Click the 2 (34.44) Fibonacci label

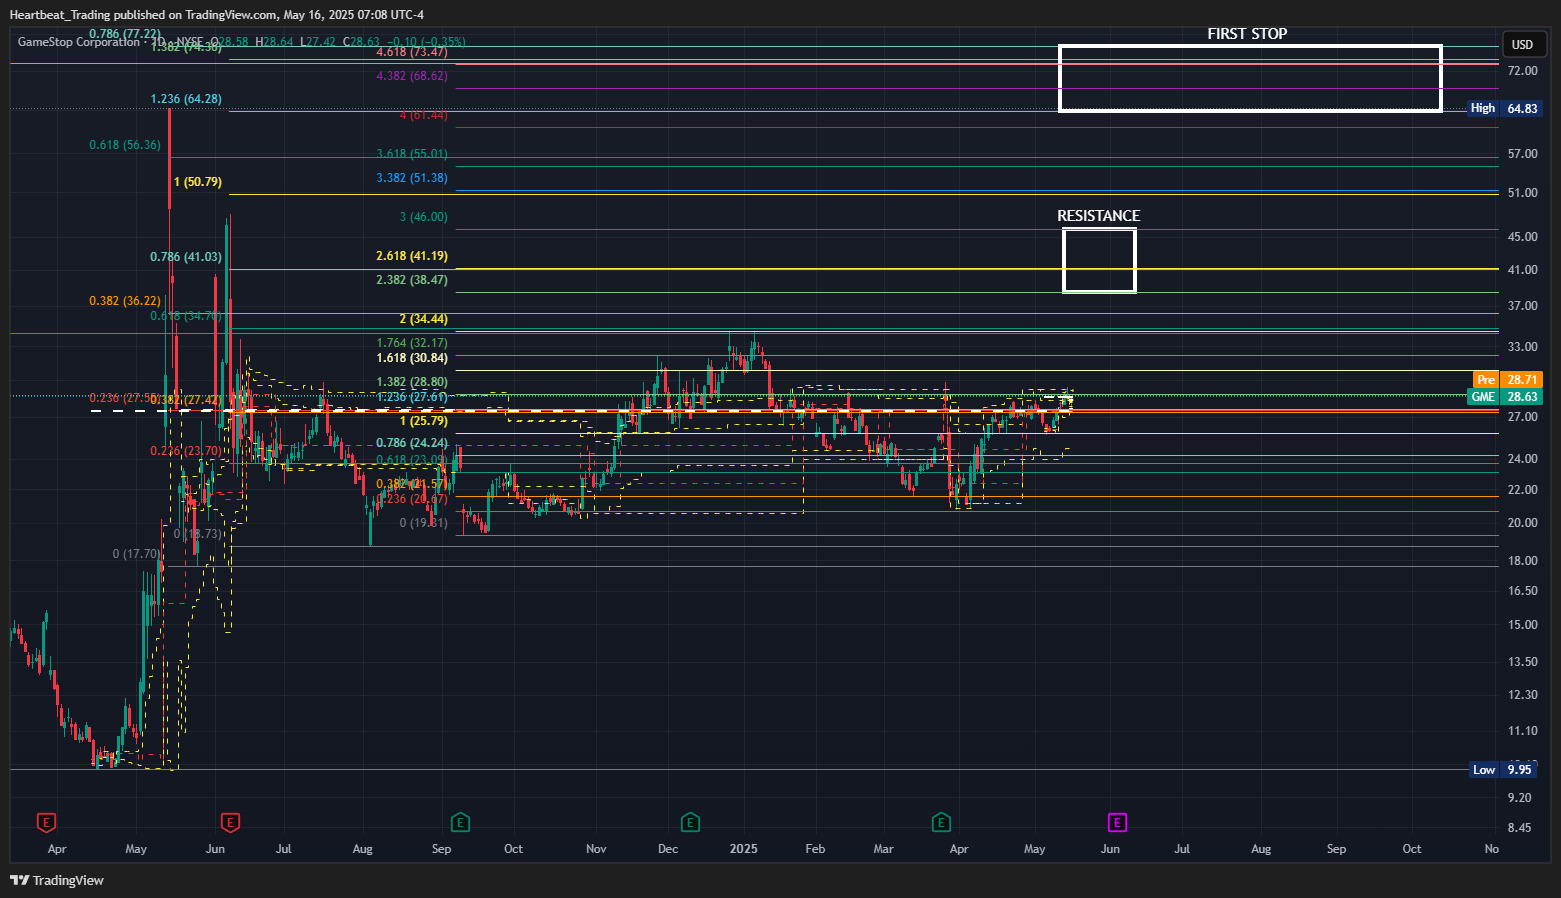click(424, 319)
